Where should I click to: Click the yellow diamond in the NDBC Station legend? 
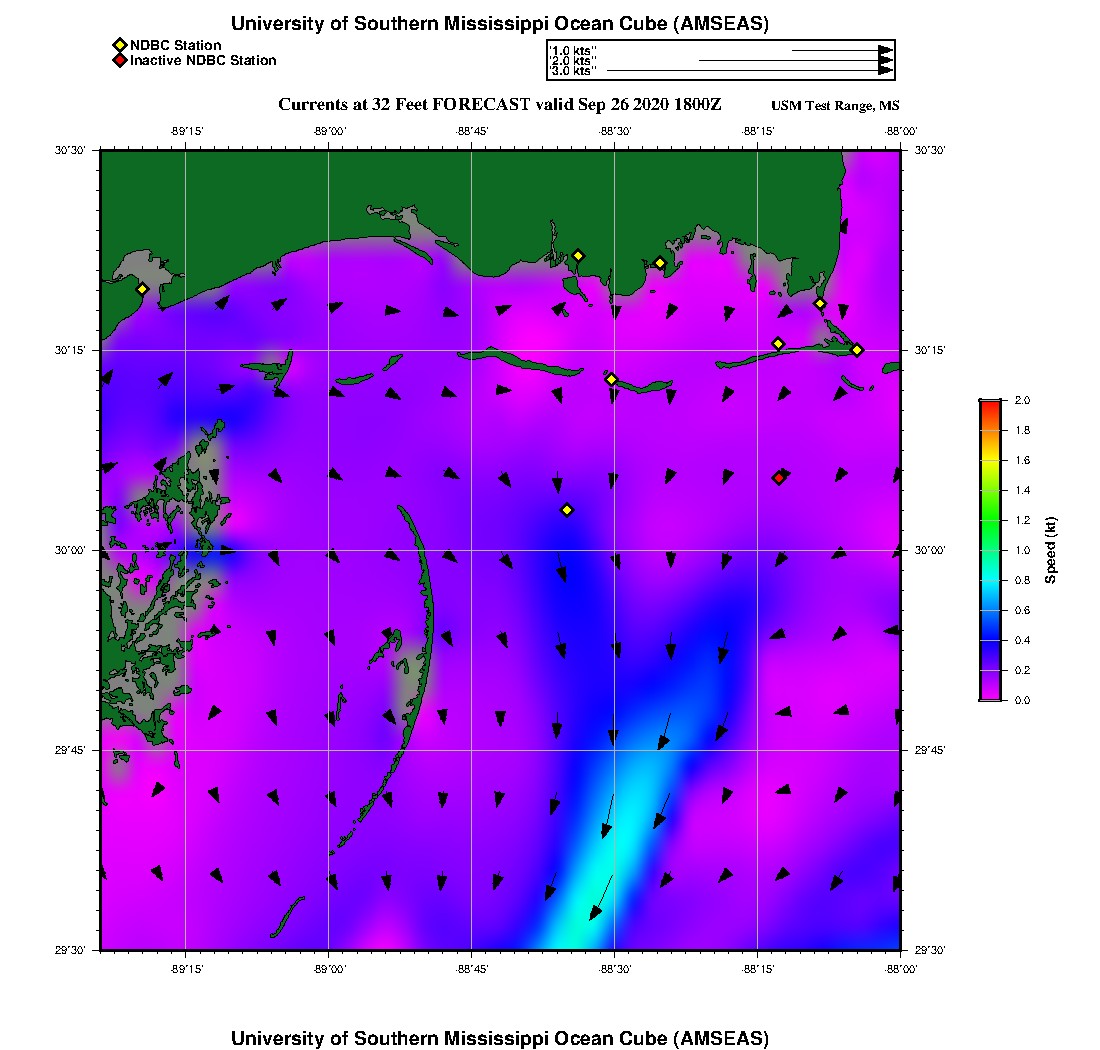click(x=119, y=45)
